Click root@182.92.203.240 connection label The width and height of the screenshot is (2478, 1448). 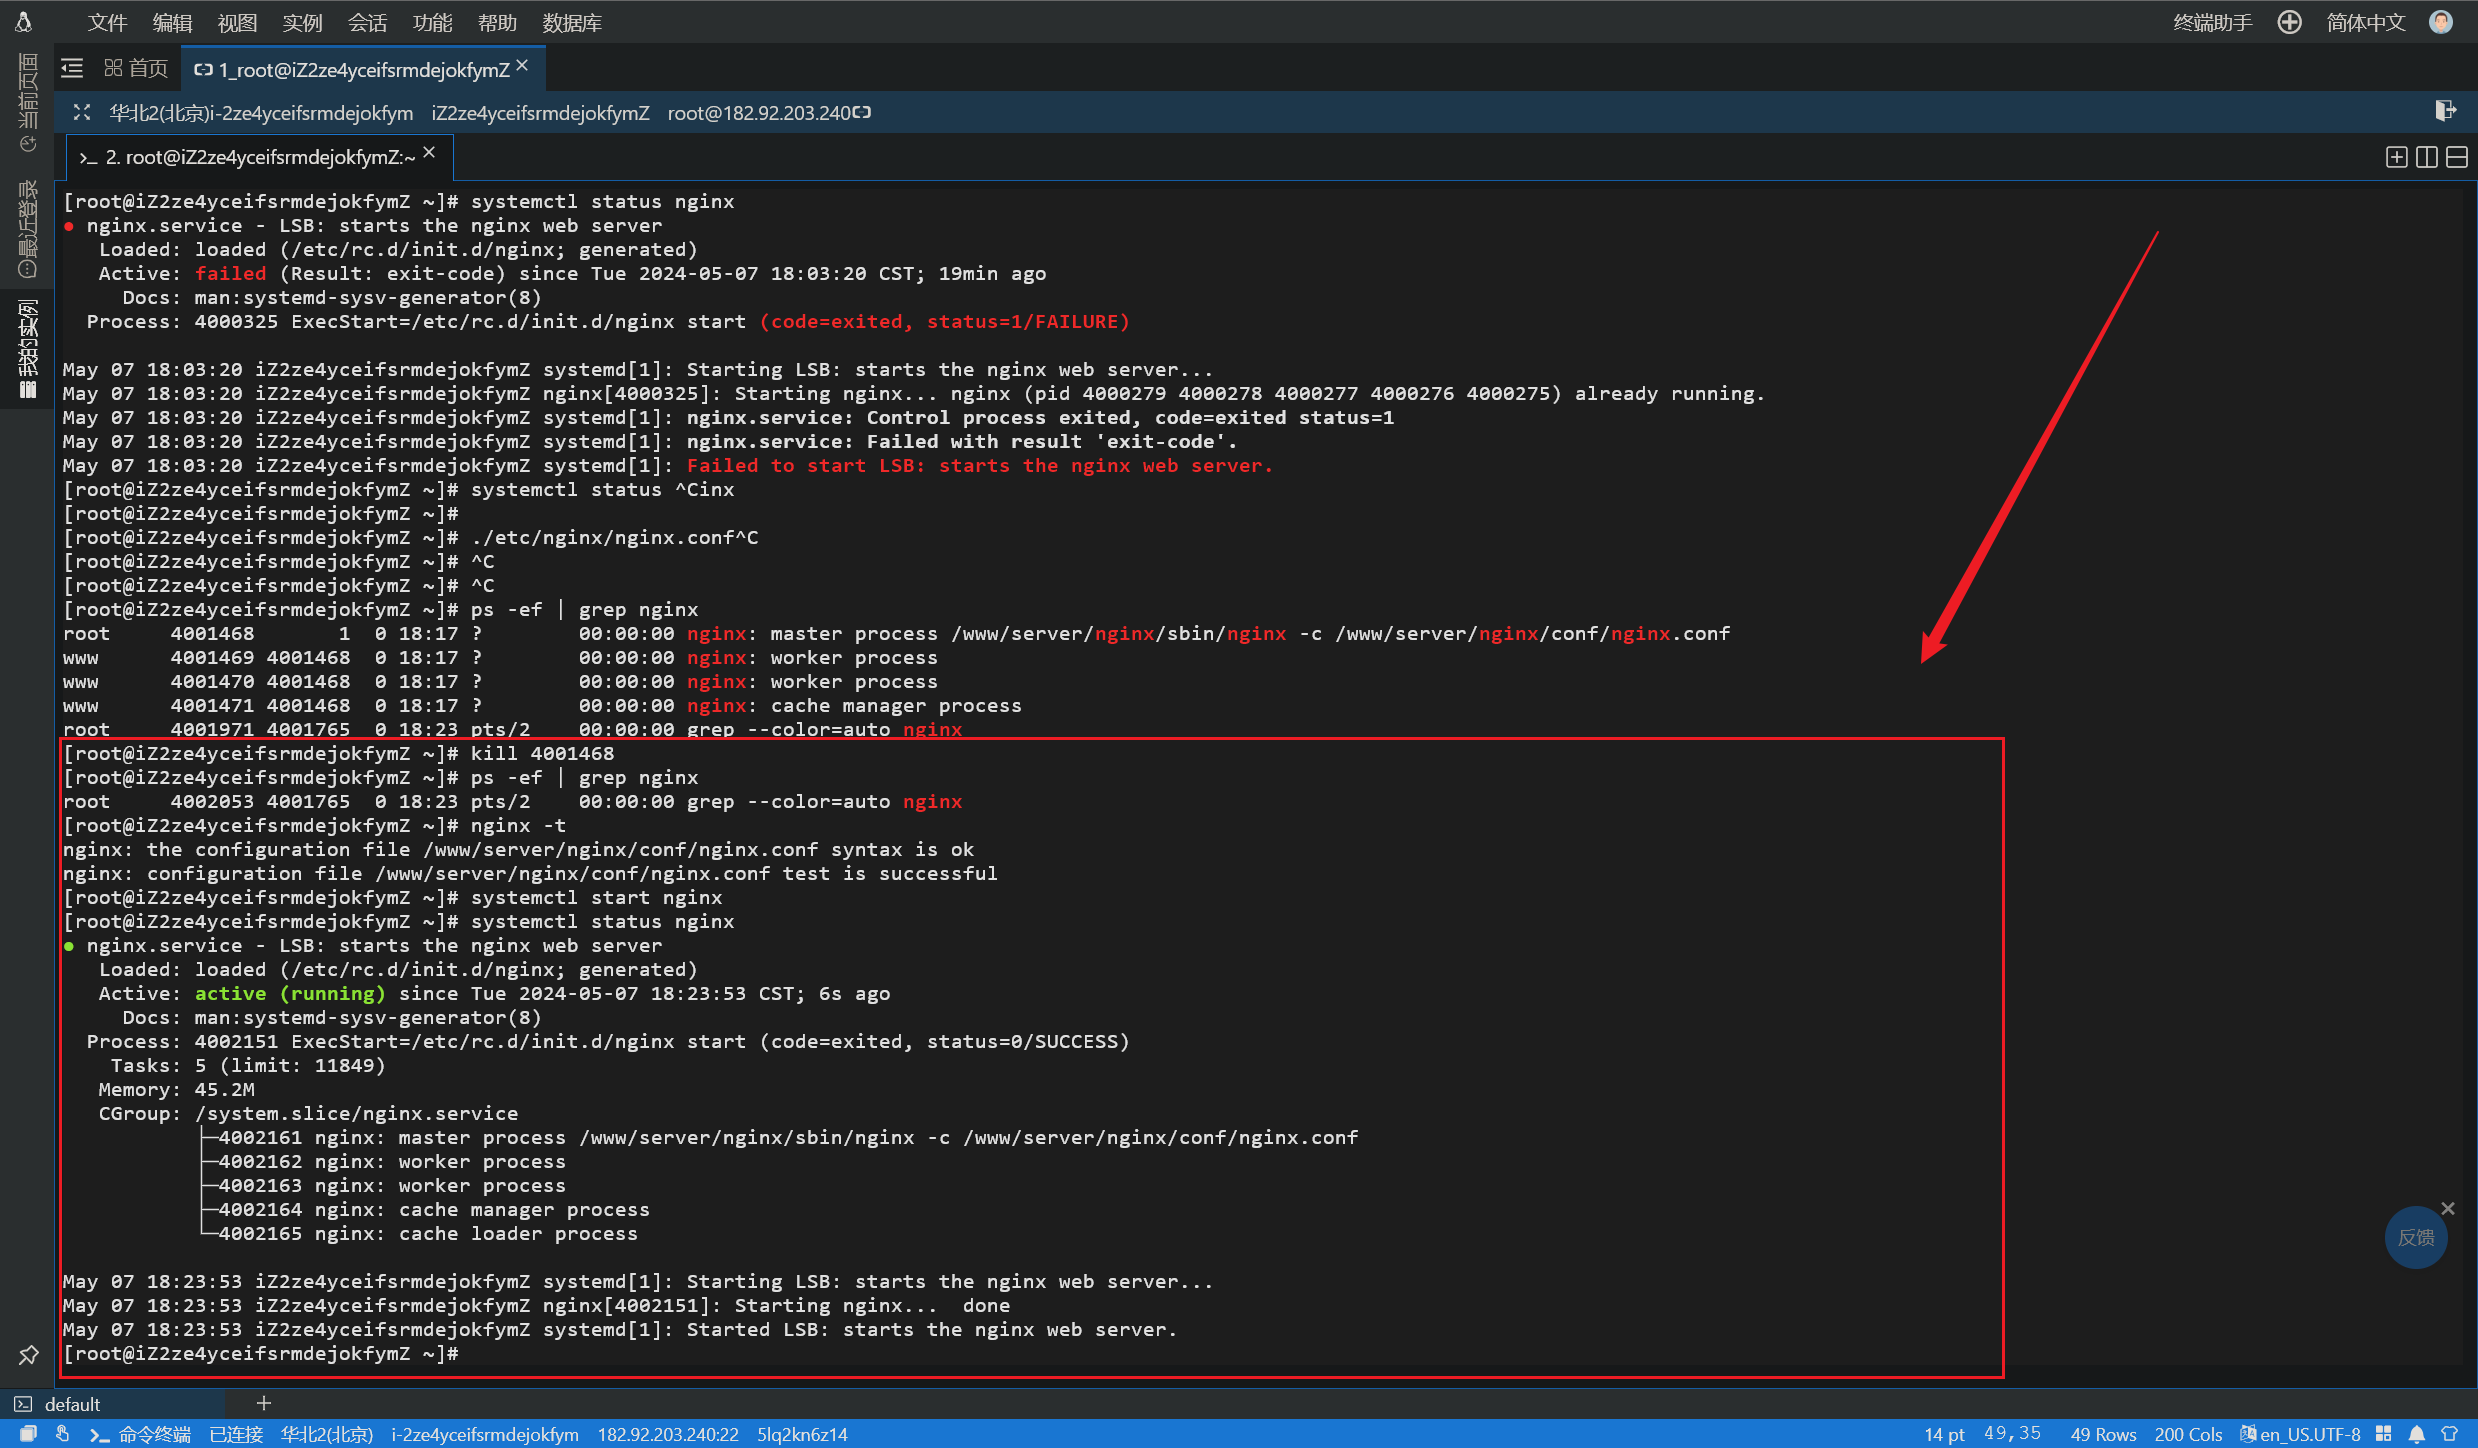point(758,113)
